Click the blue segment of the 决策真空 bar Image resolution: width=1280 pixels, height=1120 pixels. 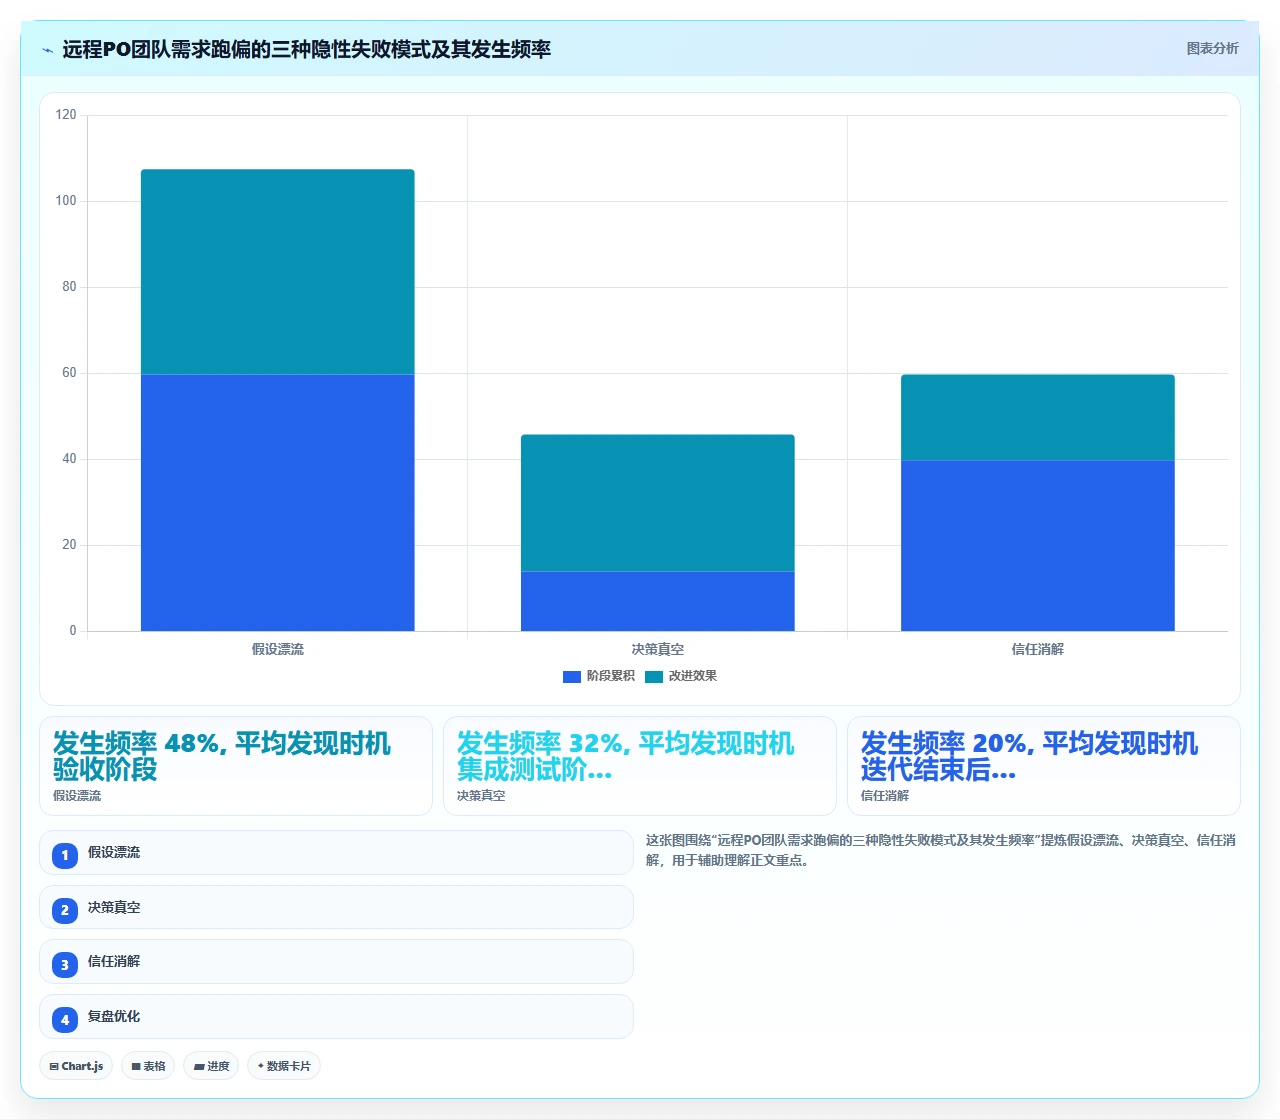pos(658,601)
